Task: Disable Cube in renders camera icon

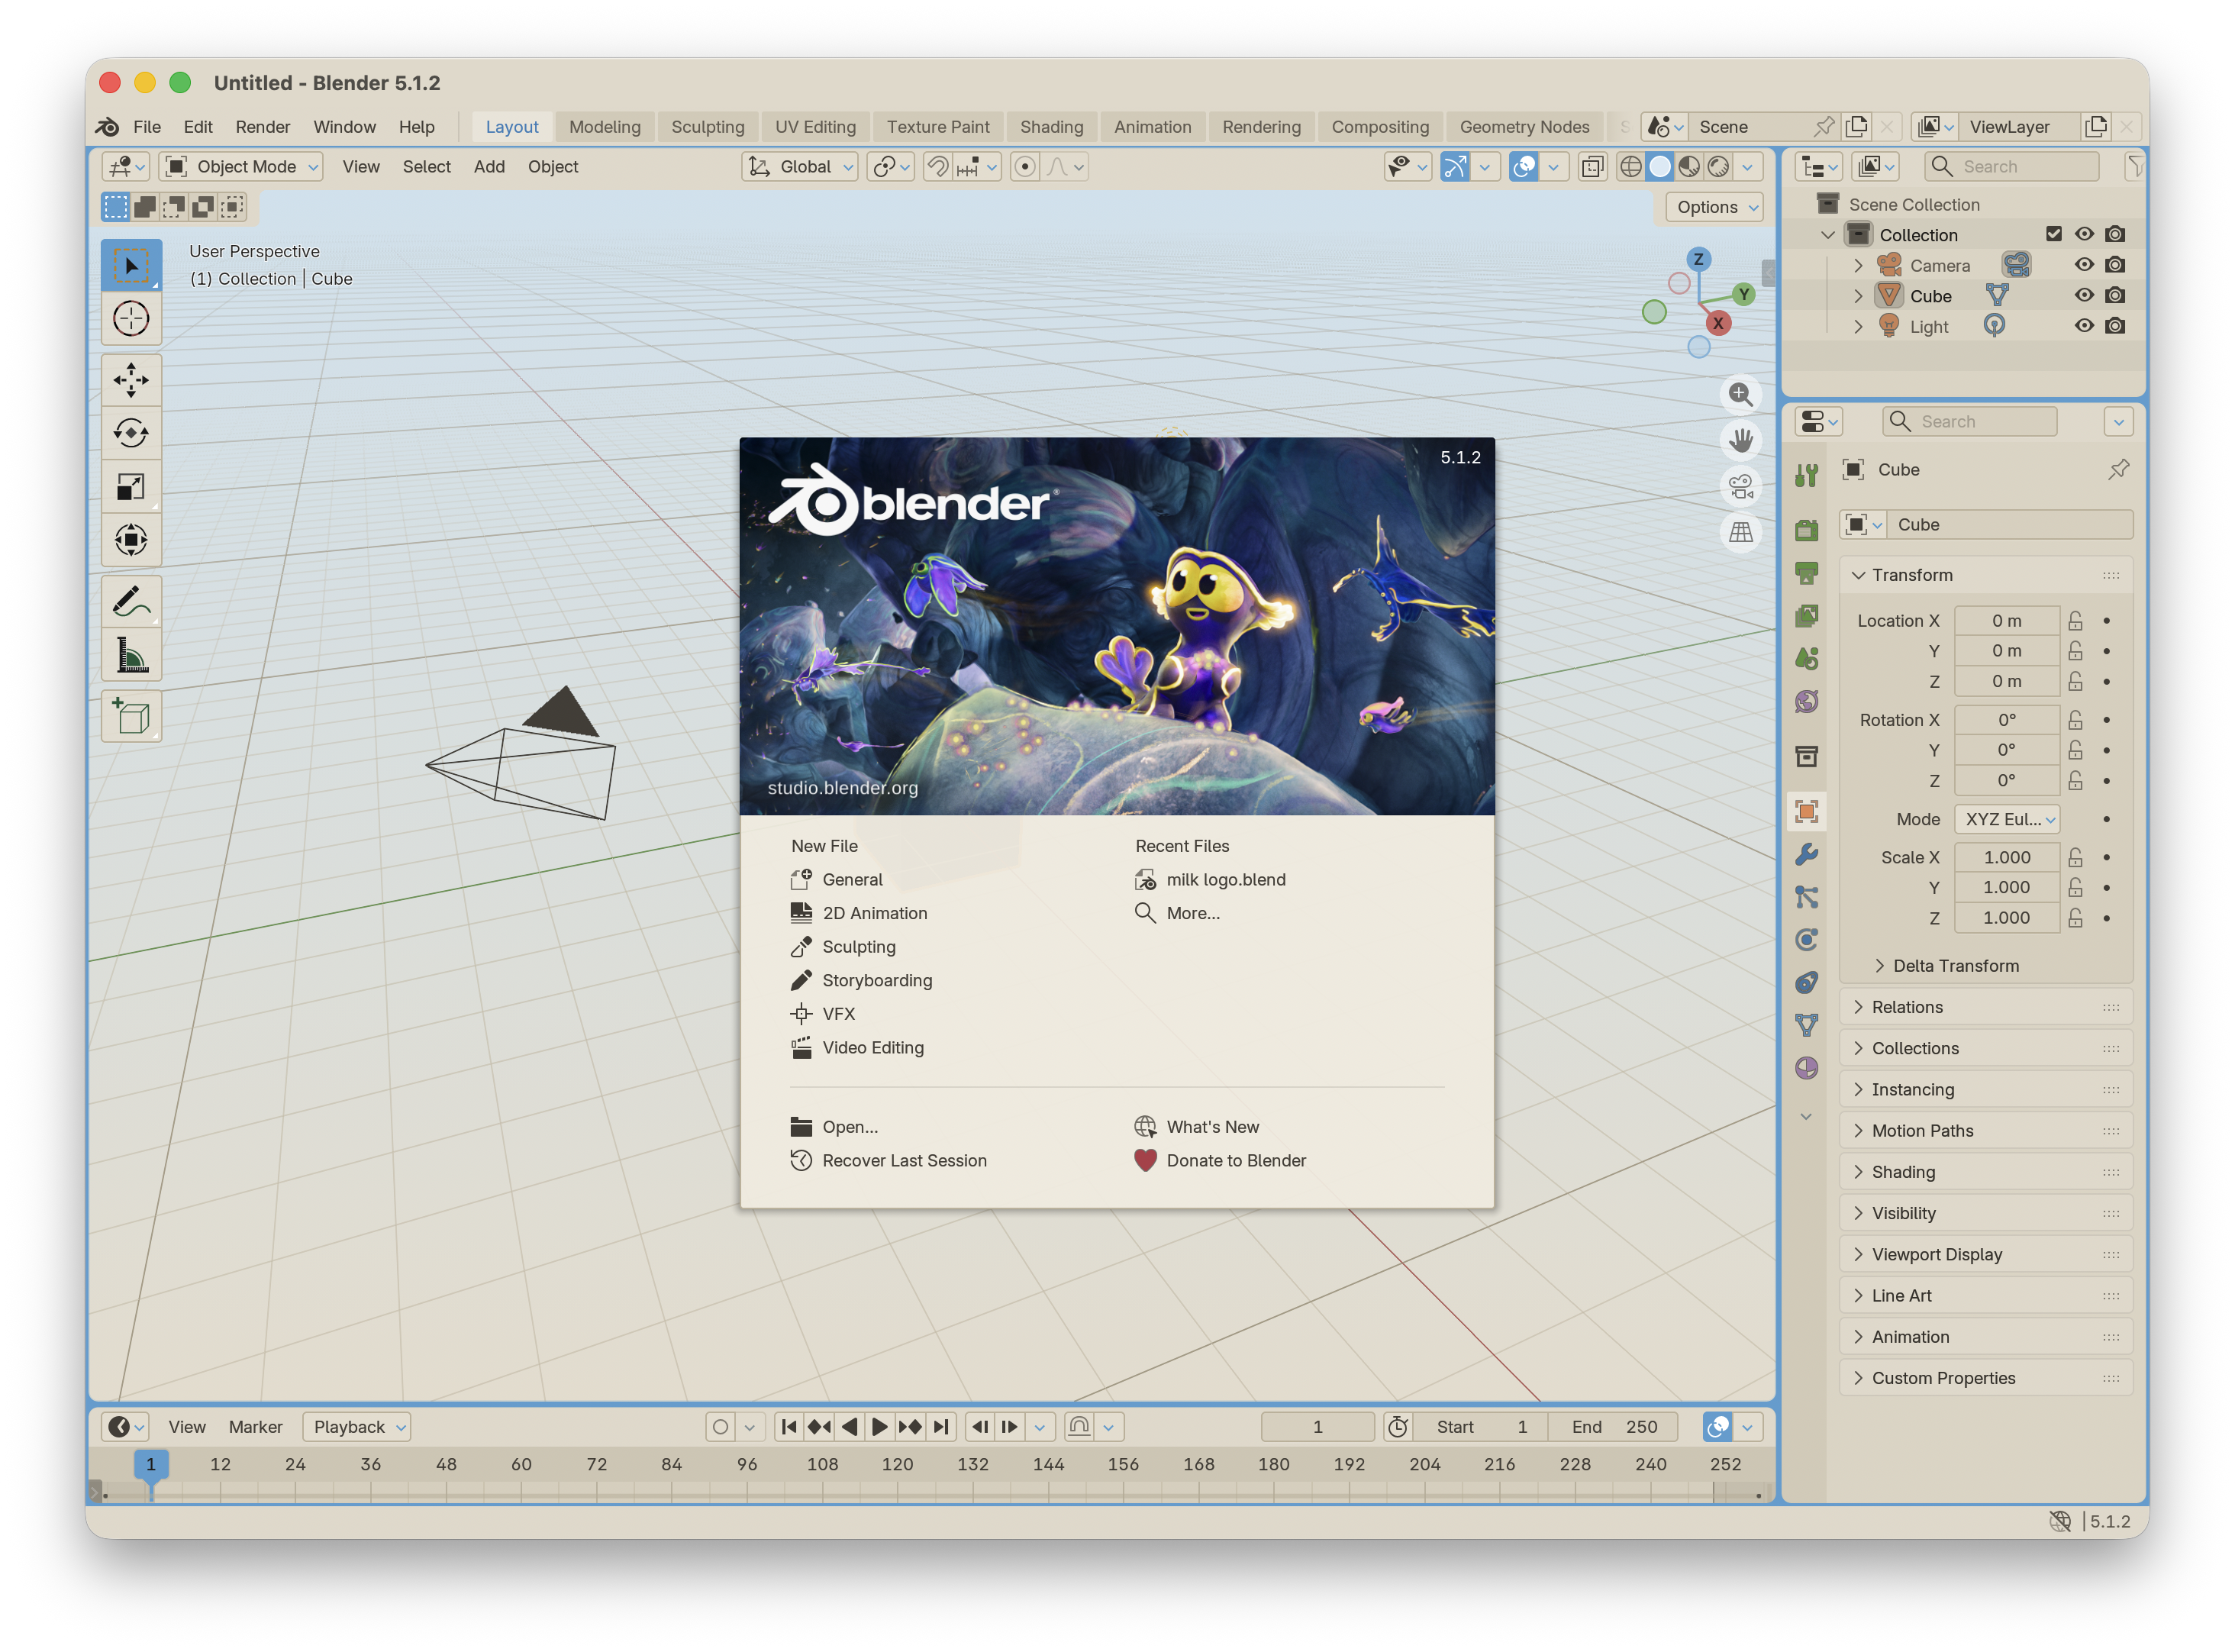Action: click(x=2115, y=295)
